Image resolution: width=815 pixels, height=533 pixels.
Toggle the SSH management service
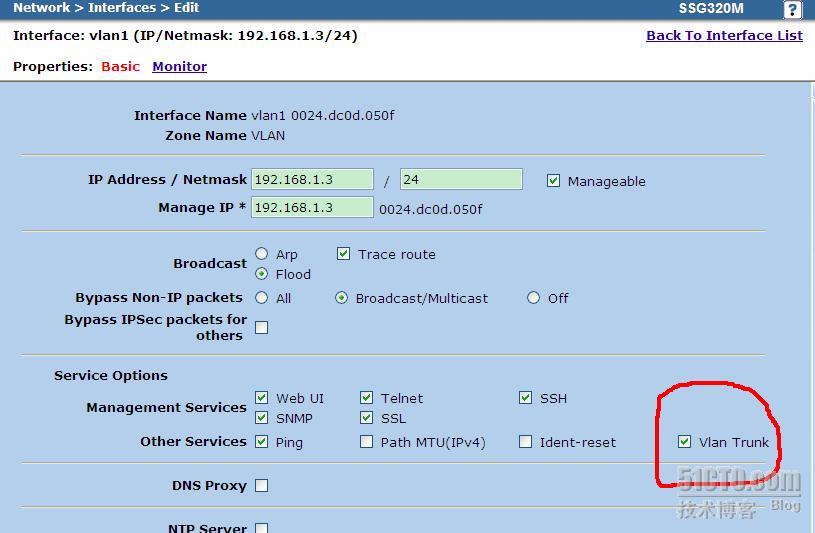(x=525, y=398)
